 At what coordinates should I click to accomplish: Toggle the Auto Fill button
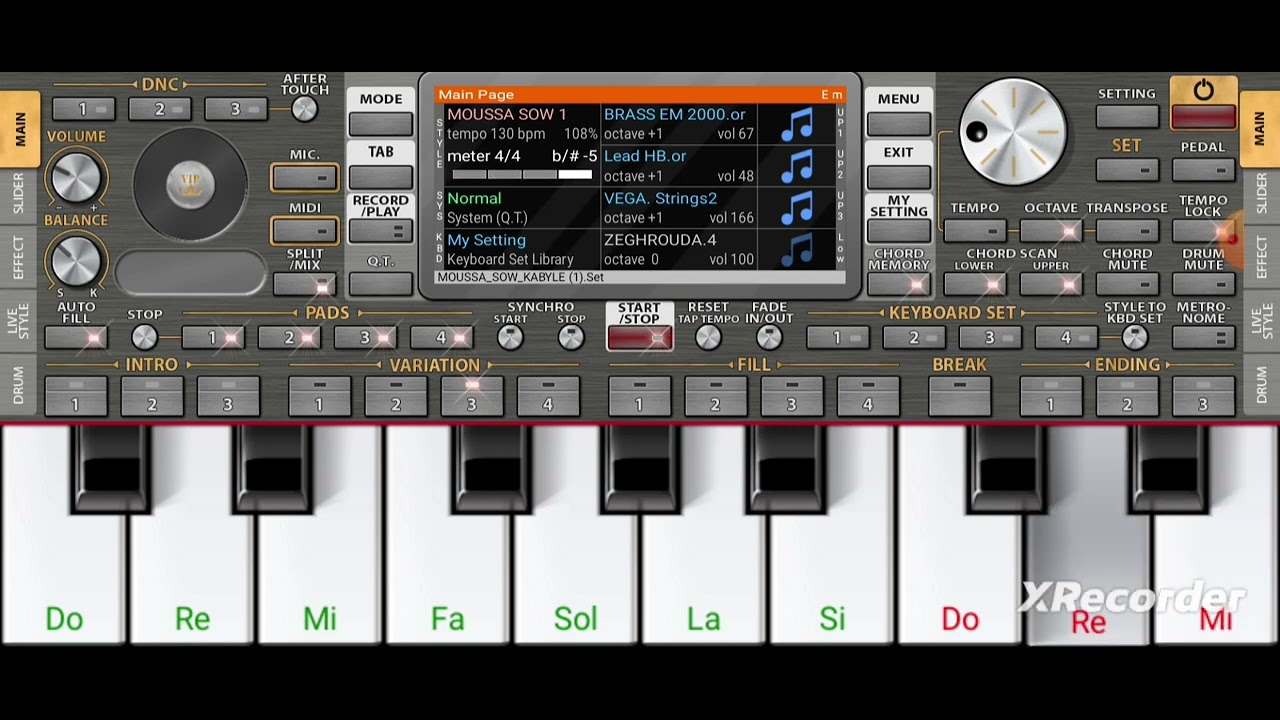tap(75, 337)
